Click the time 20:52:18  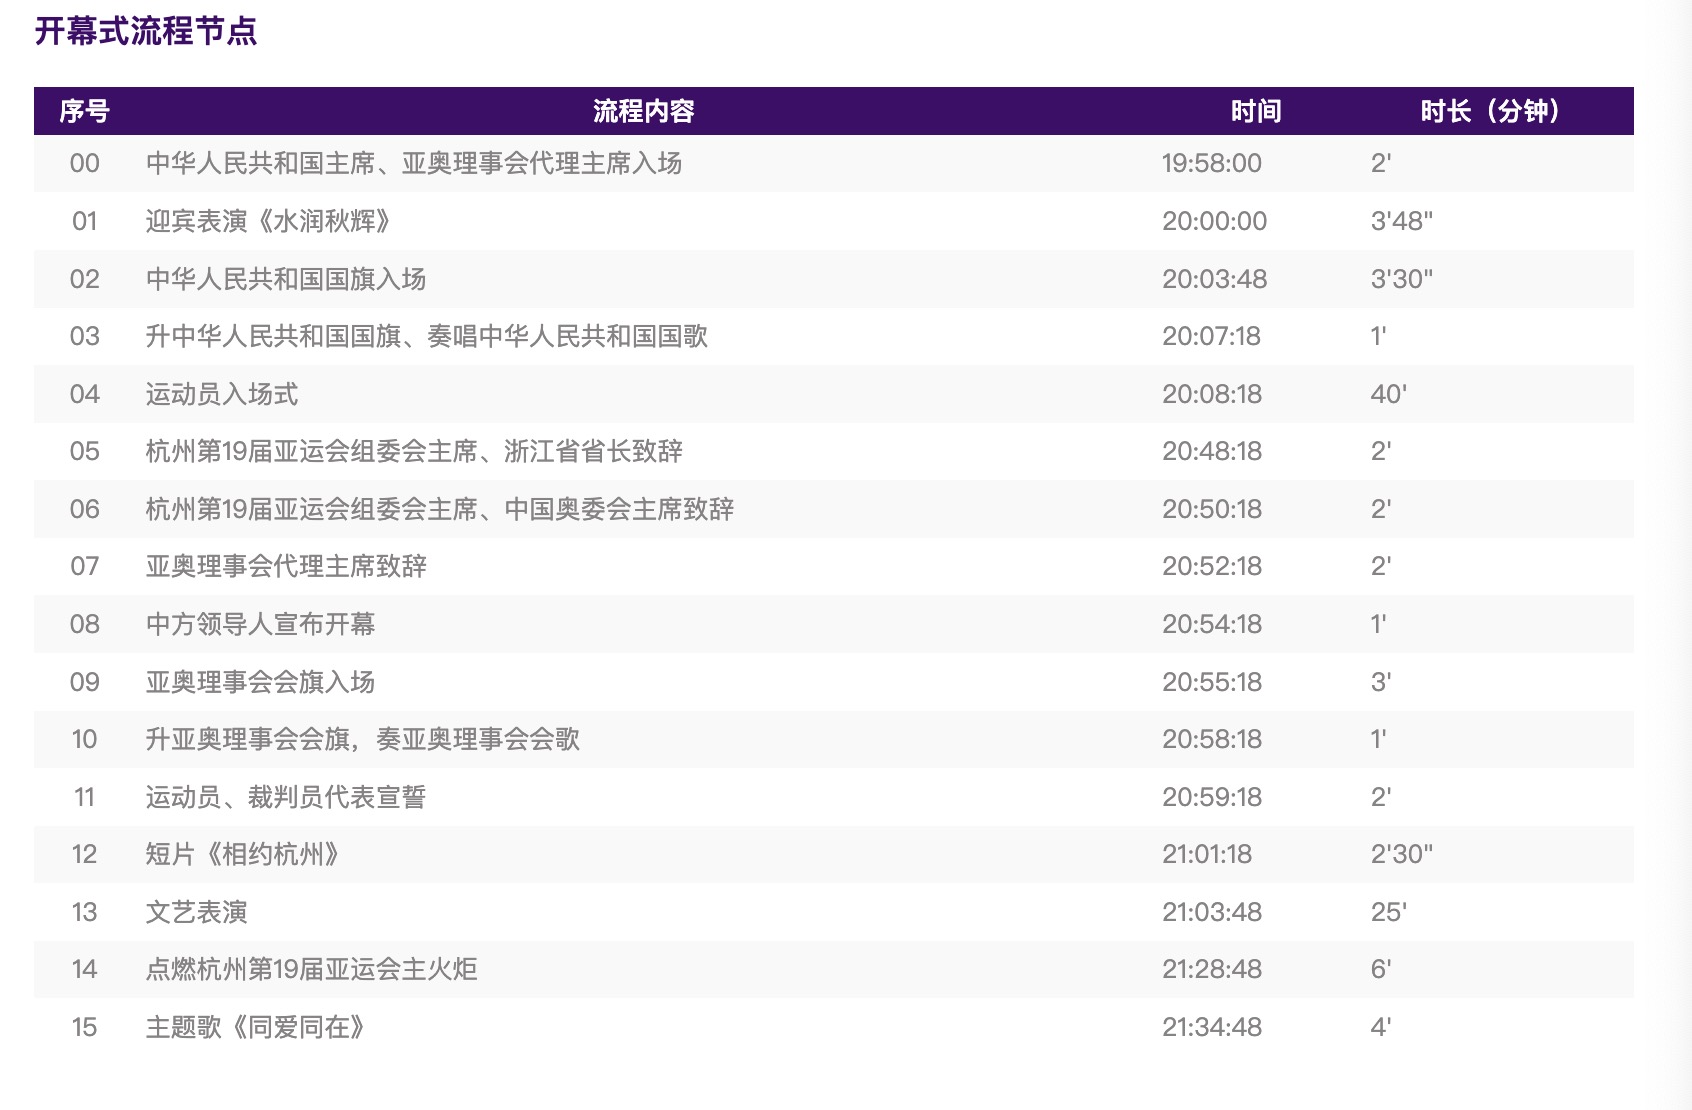1212,566
